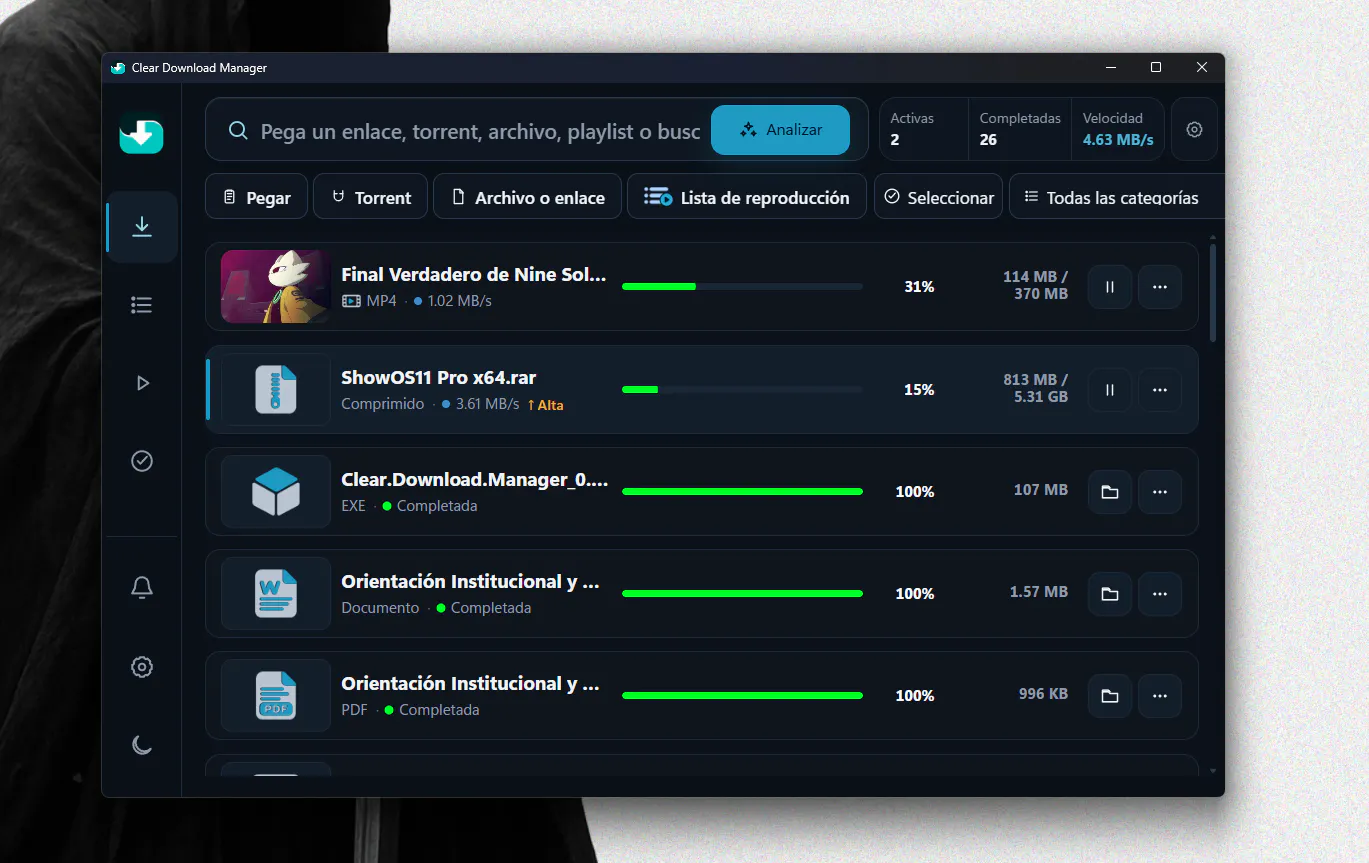The image size is (1369, 863).
Task: Click the Analizar button
Action: pyautogui.click(x=780, y=130)
